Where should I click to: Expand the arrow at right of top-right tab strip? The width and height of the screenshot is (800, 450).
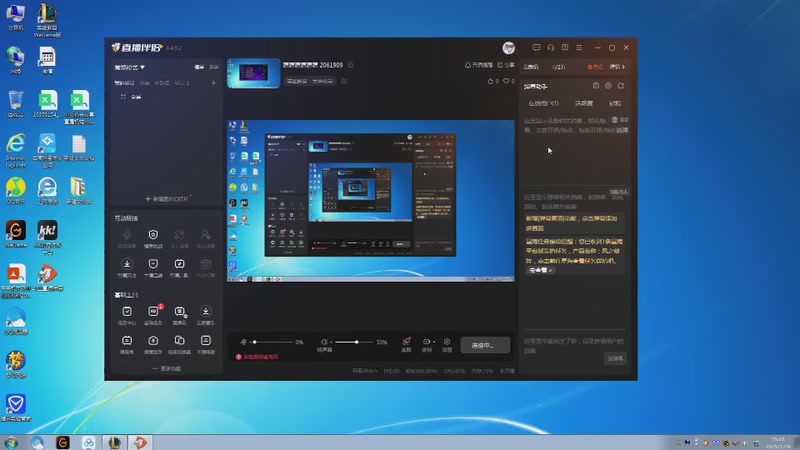(x=623, y=67)
